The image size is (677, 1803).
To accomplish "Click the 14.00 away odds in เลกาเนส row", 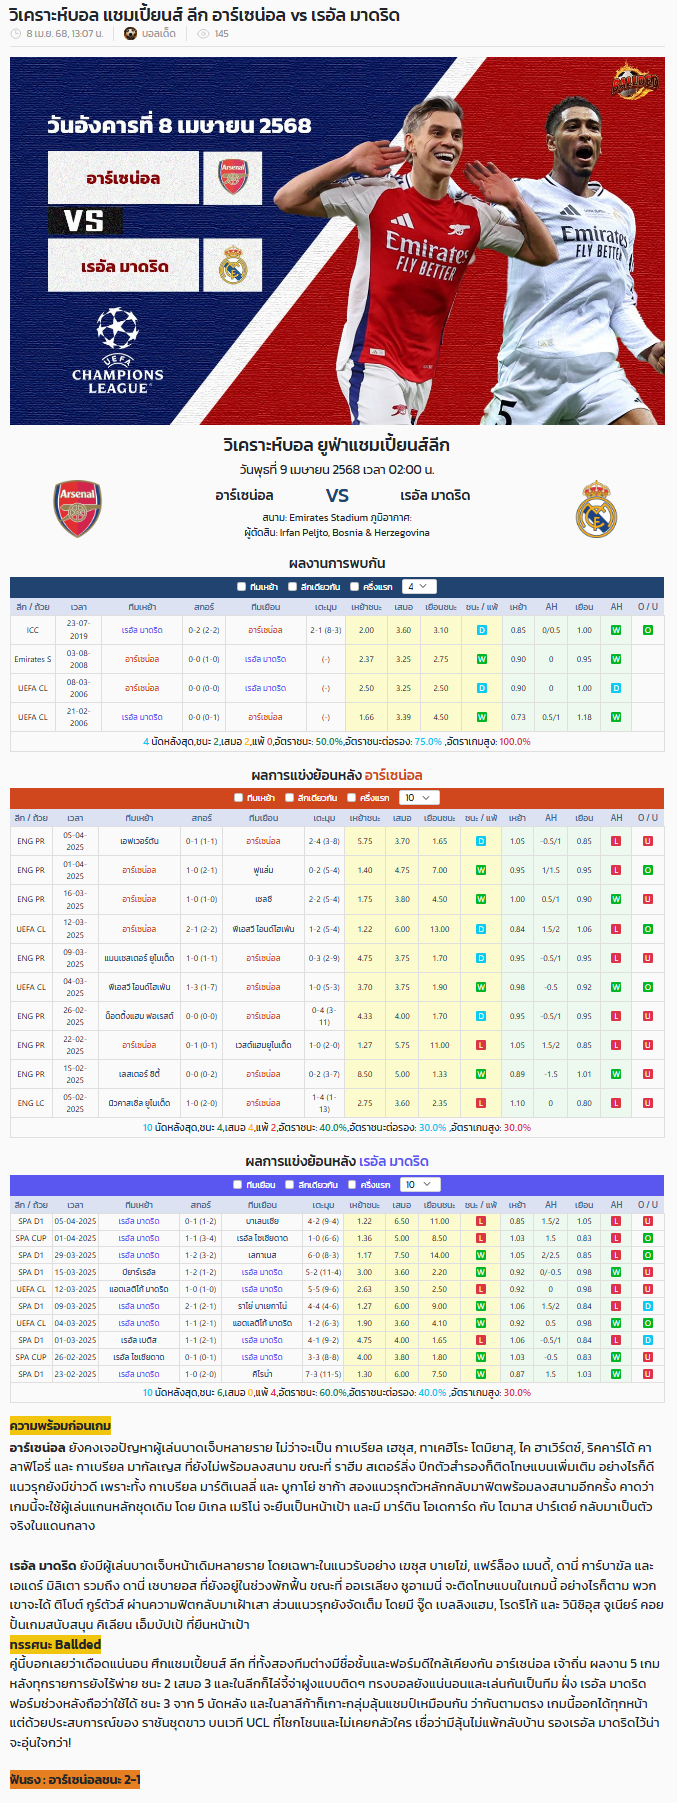I will point(440,1255).
